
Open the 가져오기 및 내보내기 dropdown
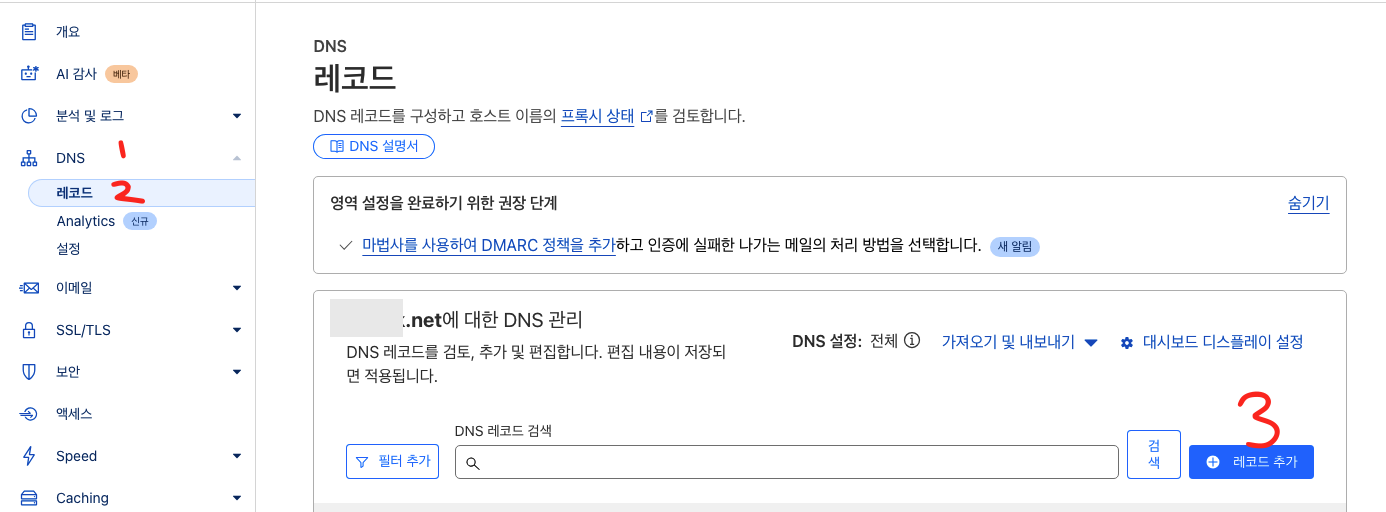(1019, 342)
